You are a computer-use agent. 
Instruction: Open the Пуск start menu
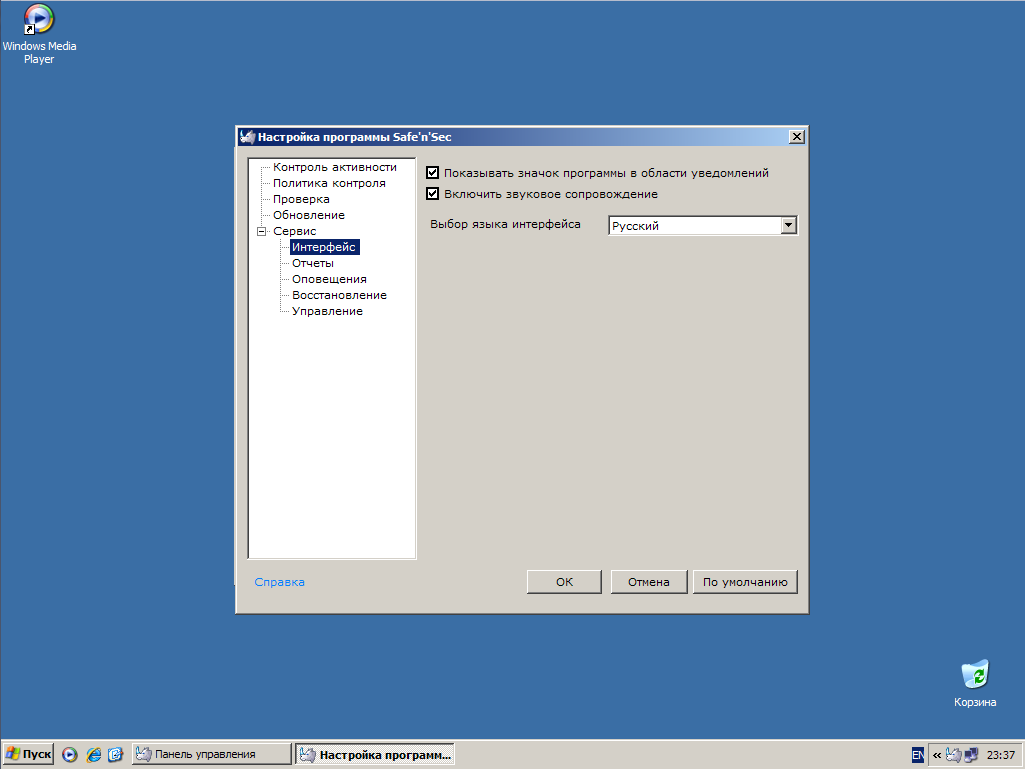(x=28, y=755)
